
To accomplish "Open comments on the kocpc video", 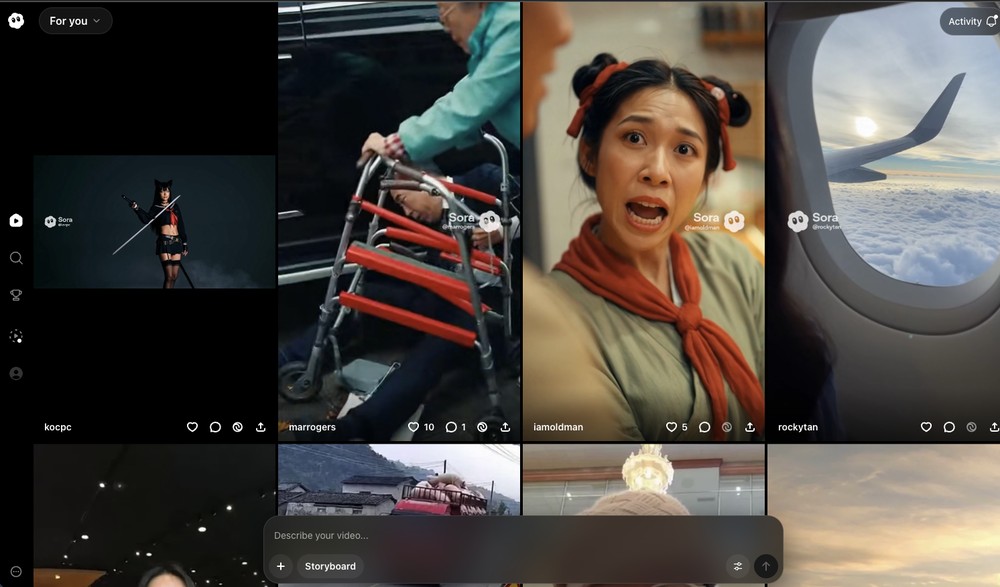I will click(215, 427).
